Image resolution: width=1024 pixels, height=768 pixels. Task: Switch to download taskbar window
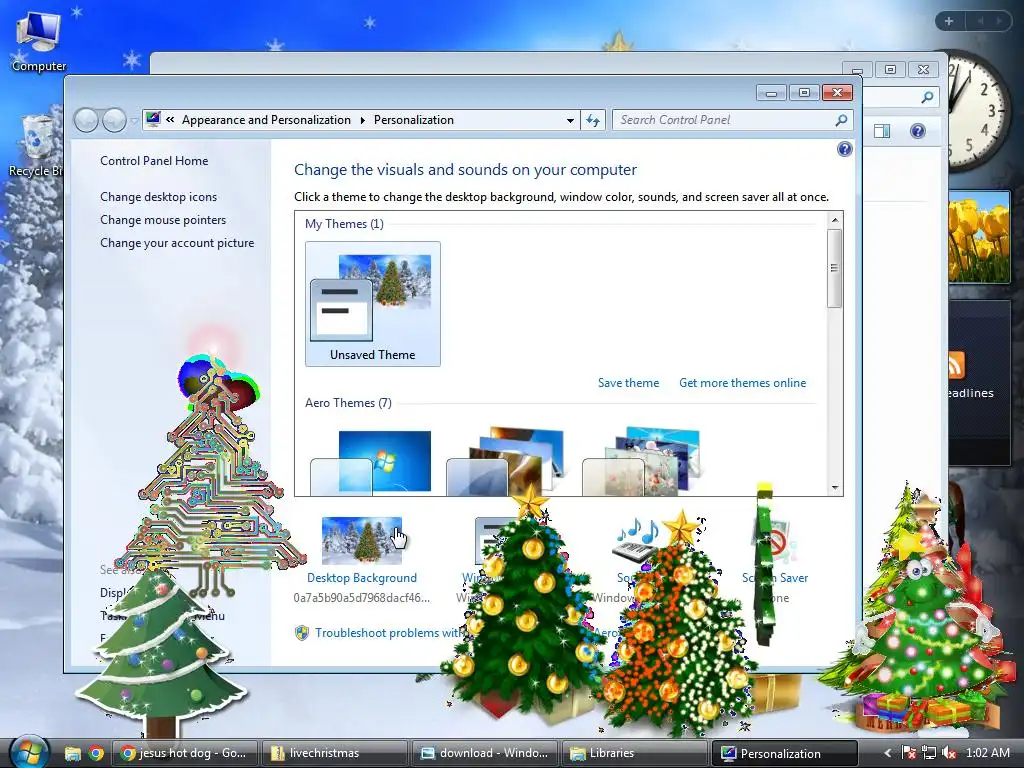[x=484, y=753]
